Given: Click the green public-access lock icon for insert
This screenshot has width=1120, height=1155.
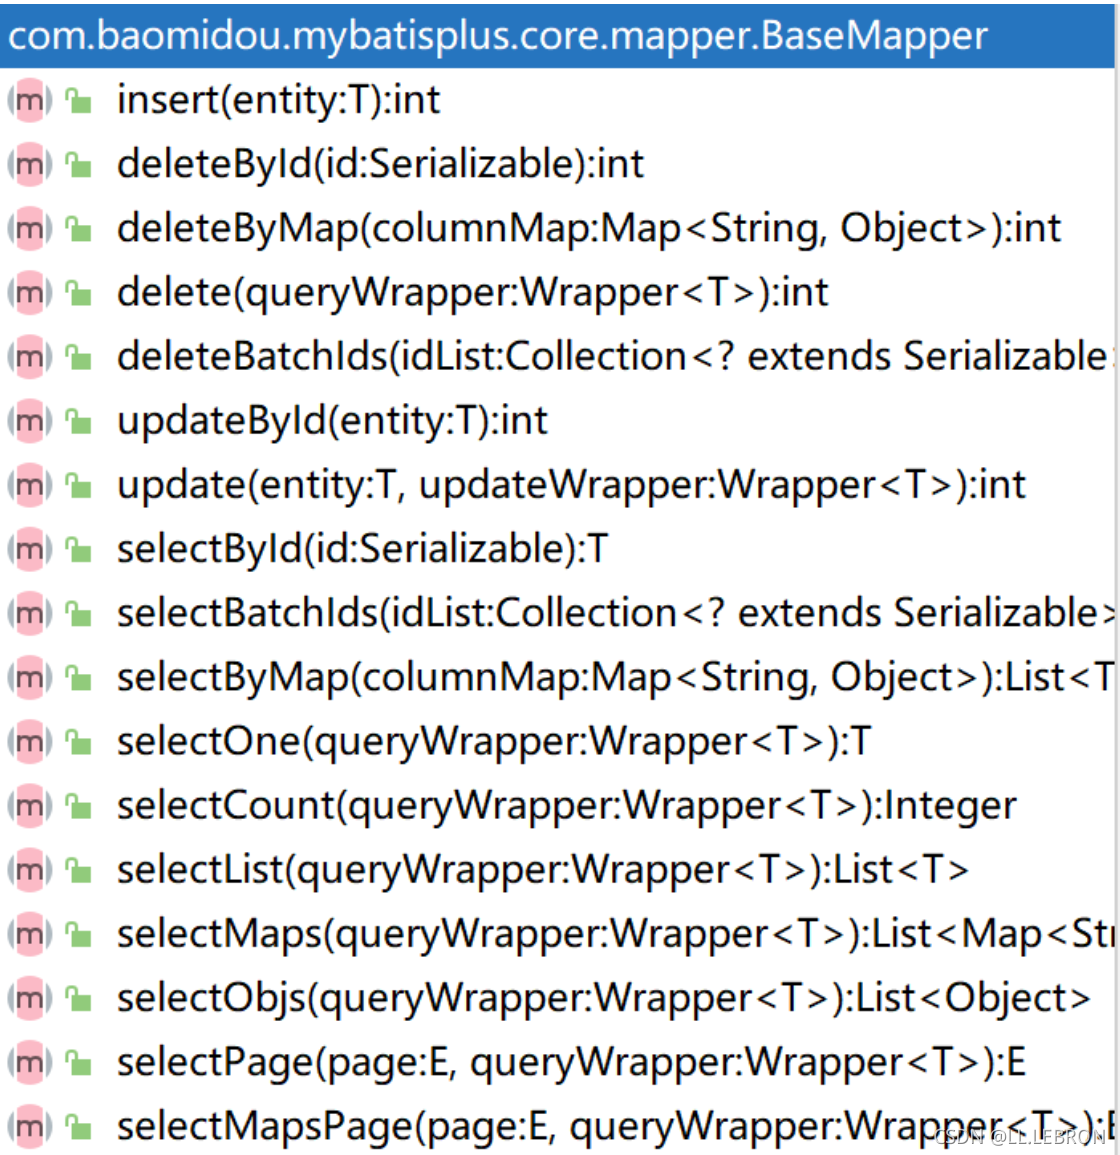Looking at the screenshot, I should (78, 101).
